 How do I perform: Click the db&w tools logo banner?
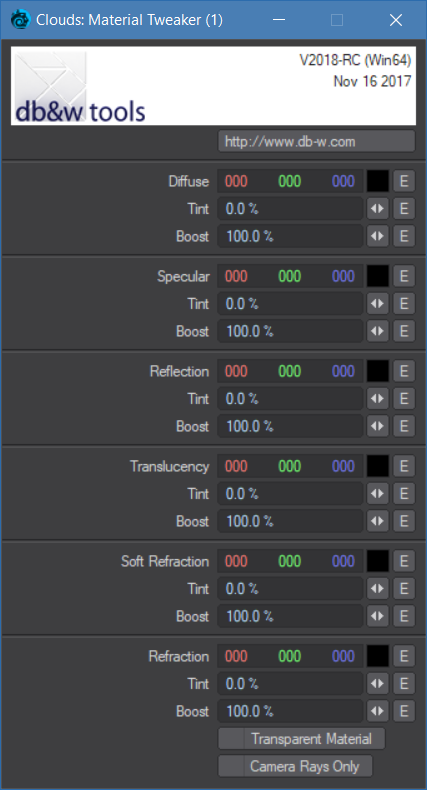click(214, 86)
